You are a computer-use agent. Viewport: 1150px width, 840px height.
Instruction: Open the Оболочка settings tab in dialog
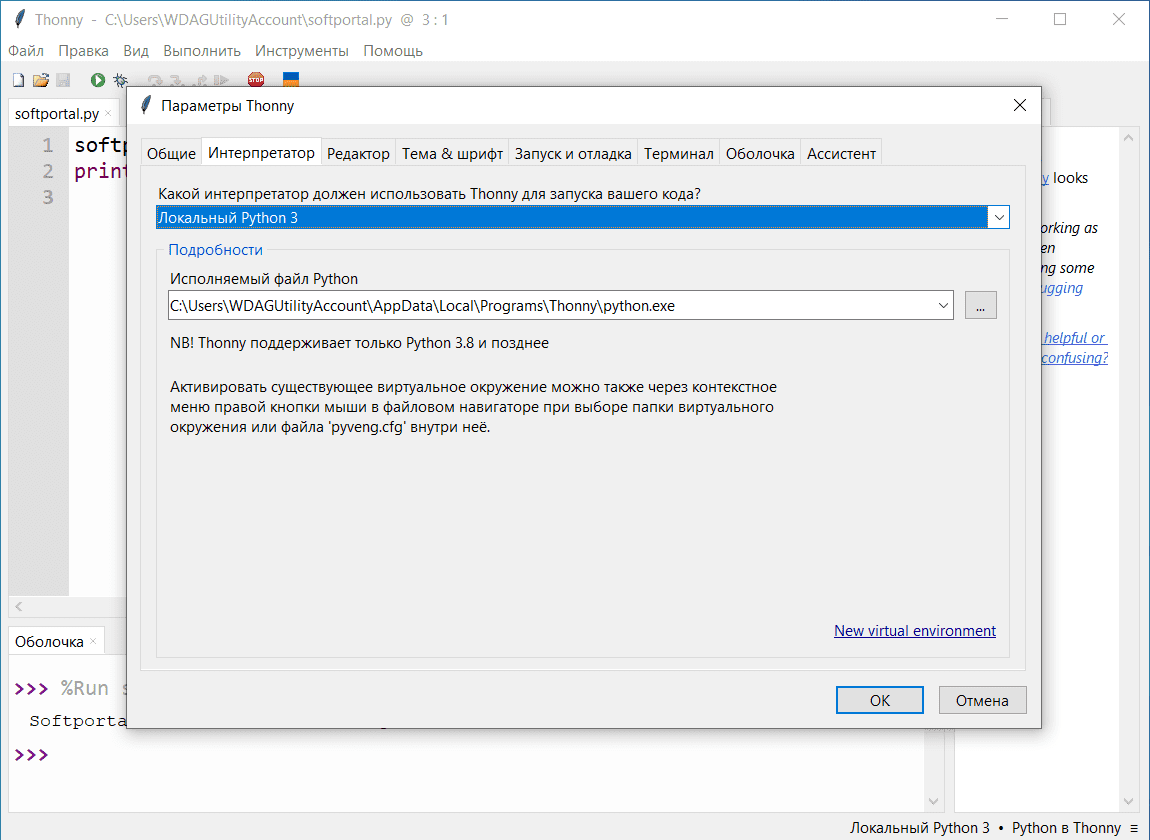tap(760, 153)
